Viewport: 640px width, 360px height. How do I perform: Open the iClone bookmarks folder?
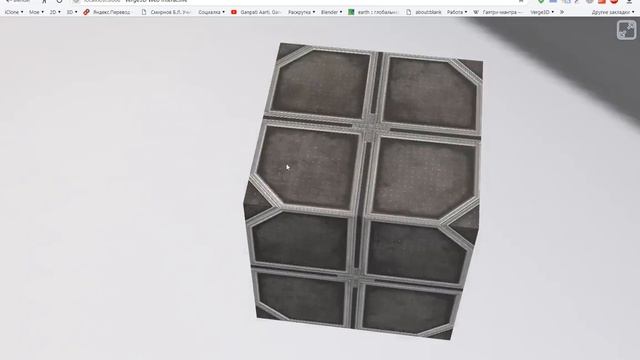coord(14,12)
